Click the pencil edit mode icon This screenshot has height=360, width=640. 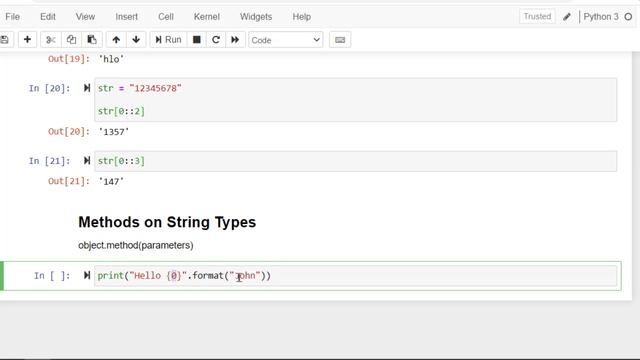567,17
